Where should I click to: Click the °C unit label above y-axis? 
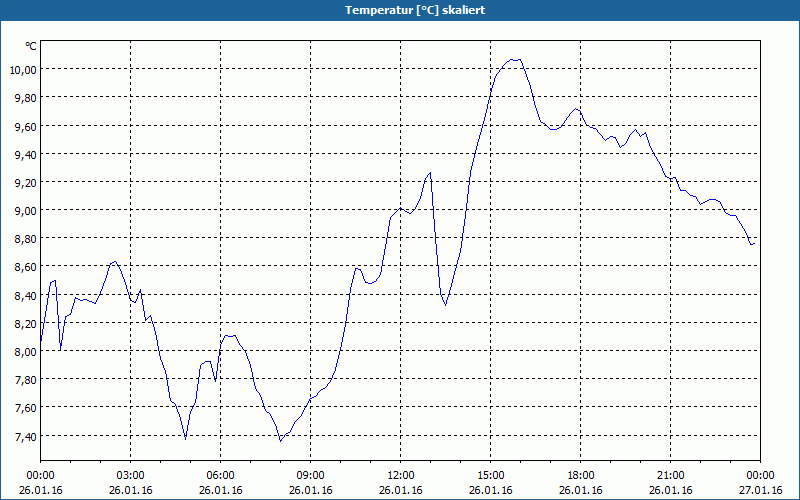[31, 46]
